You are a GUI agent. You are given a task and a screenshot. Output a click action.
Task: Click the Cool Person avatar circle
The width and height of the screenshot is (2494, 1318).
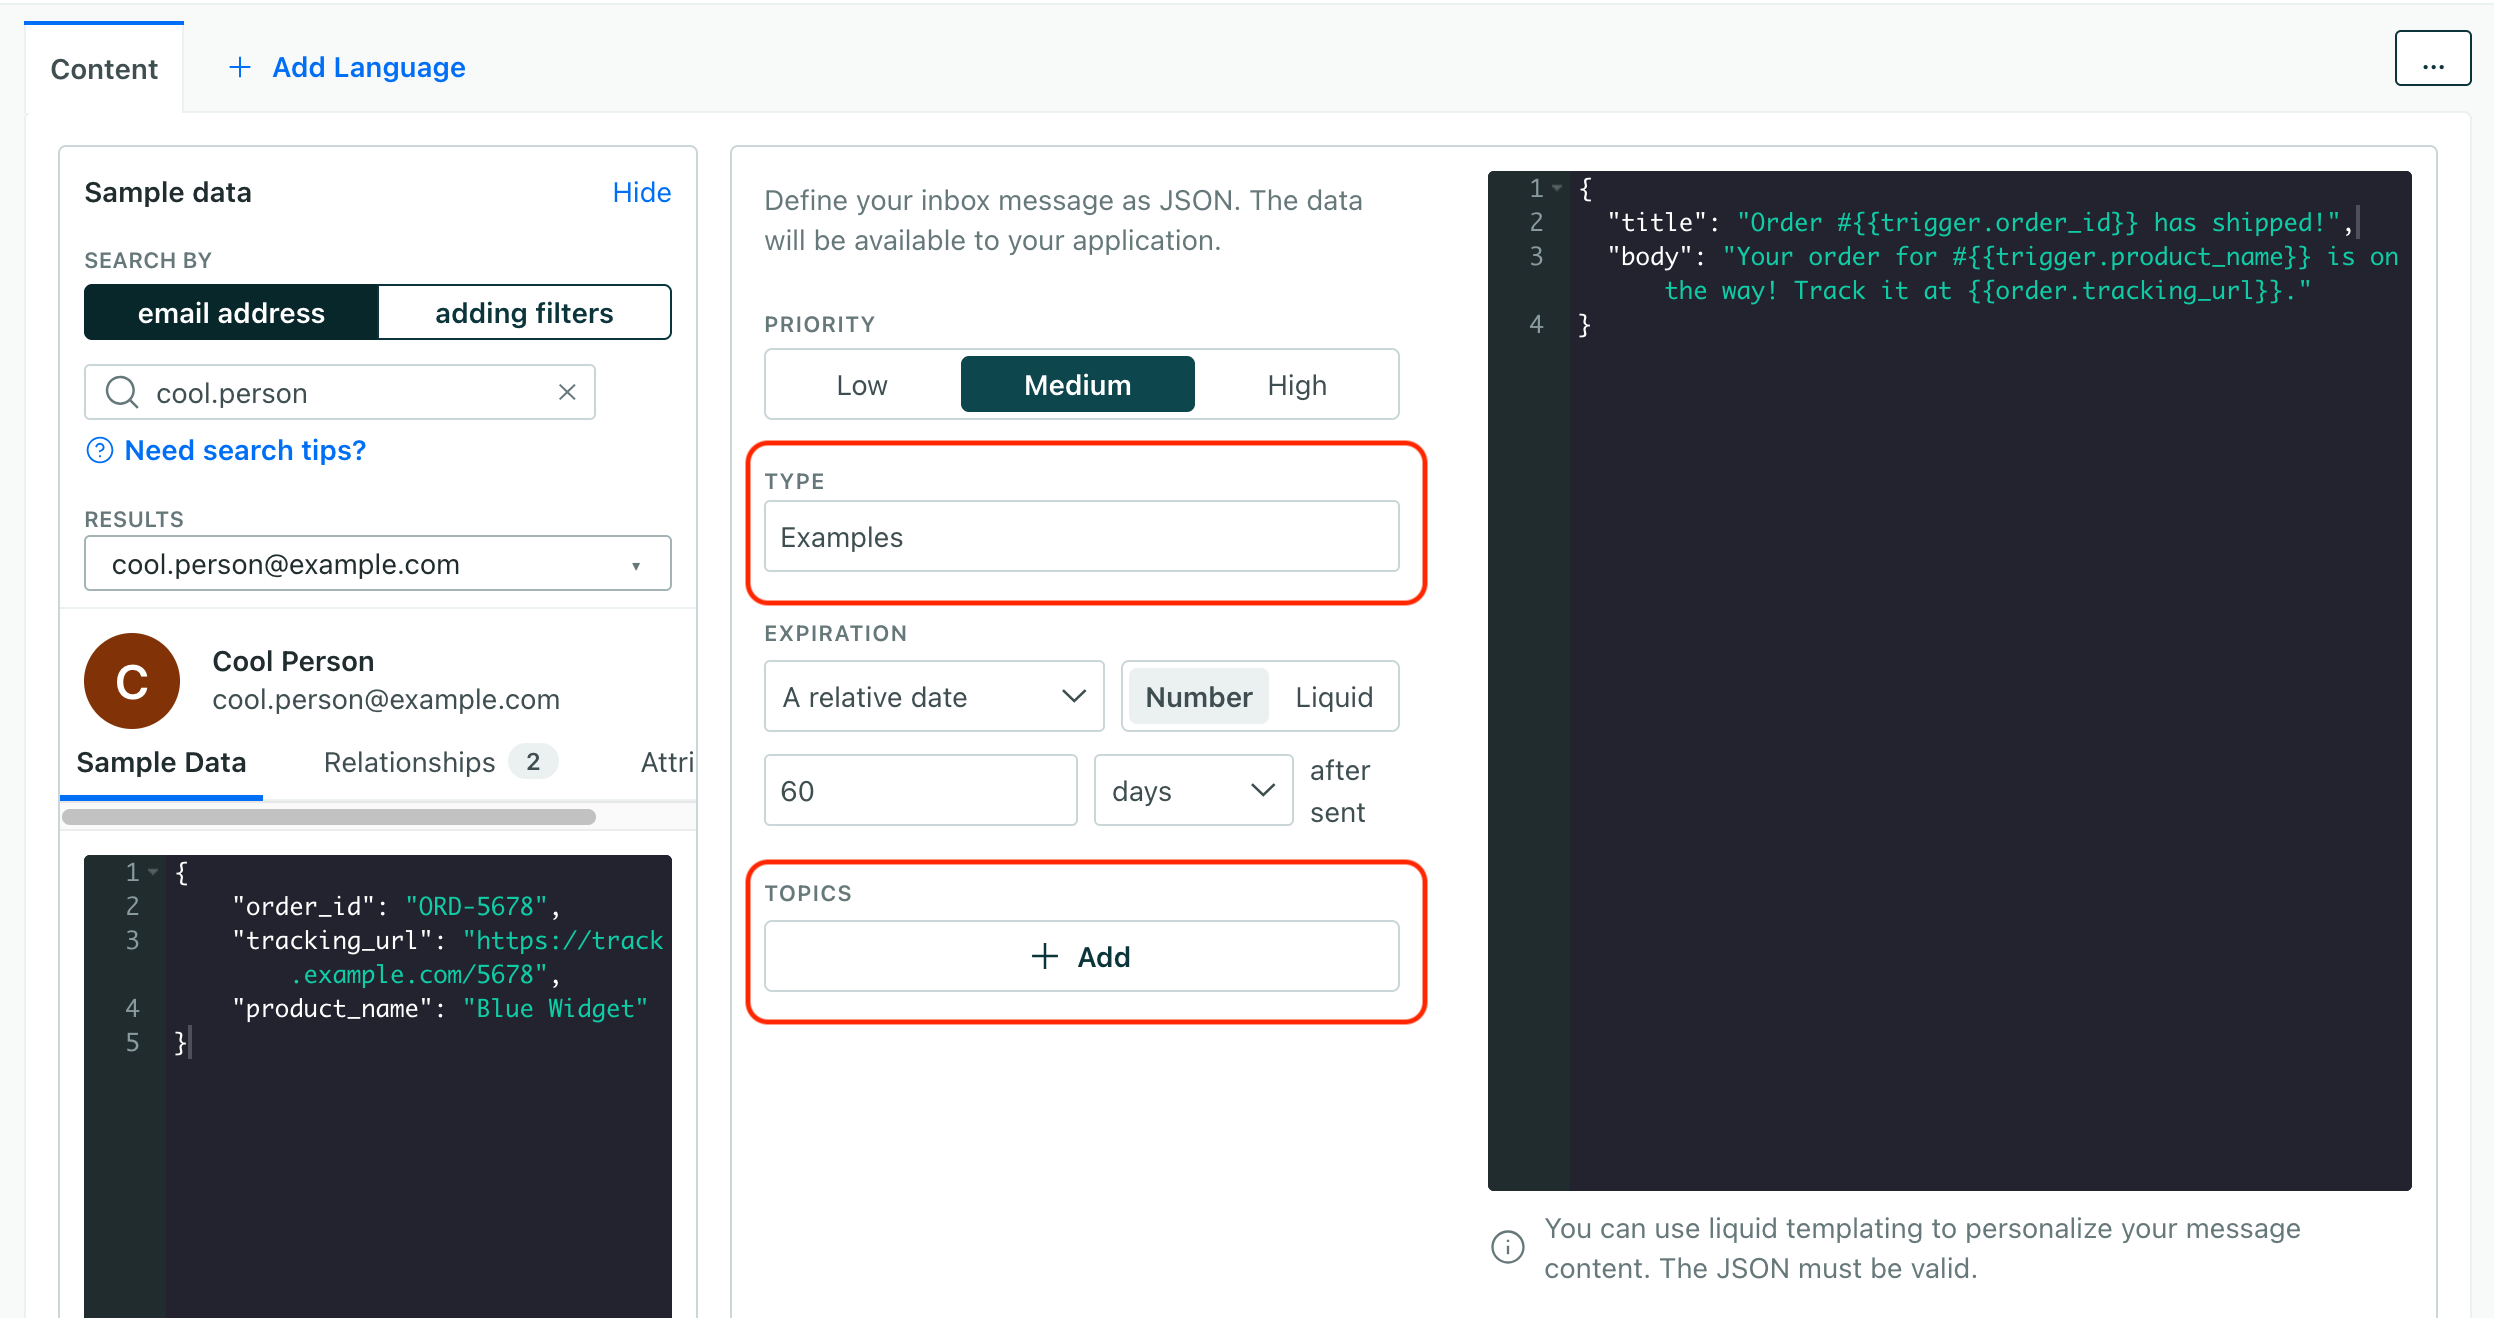tap(131, 680)
